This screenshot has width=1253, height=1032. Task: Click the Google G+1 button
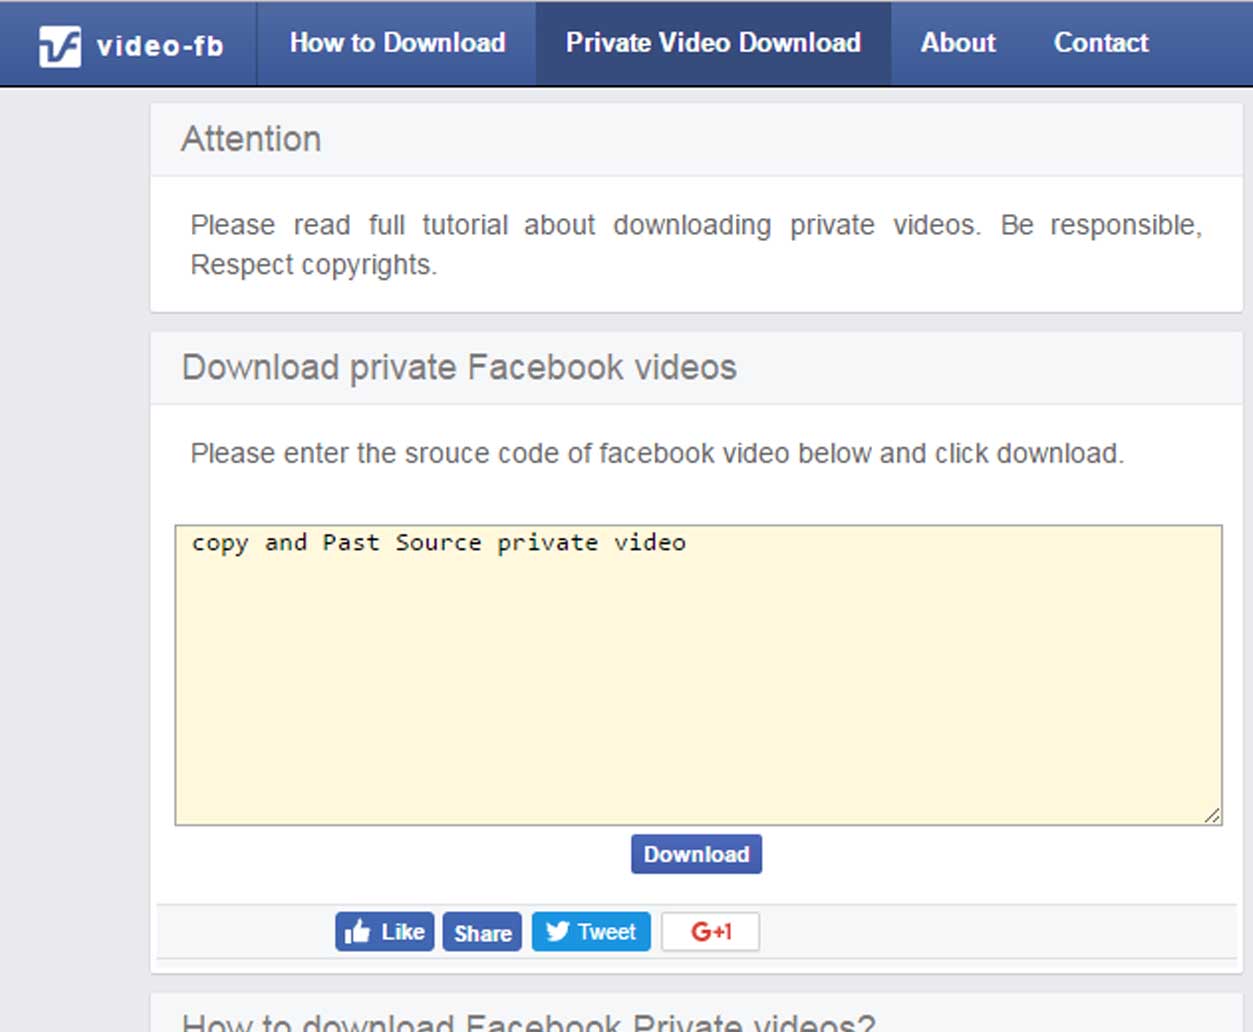tap(710, 932)
